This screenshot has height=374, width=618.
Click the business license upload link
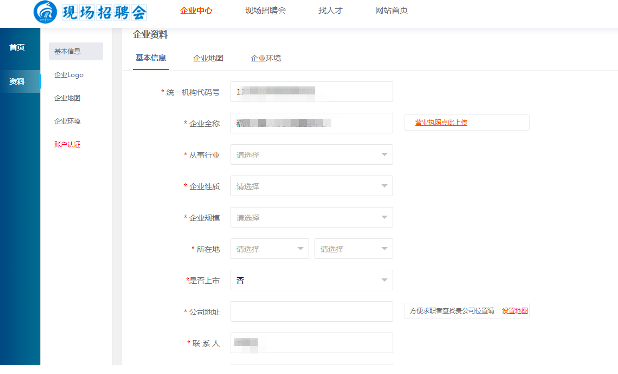tap(441, 122)
